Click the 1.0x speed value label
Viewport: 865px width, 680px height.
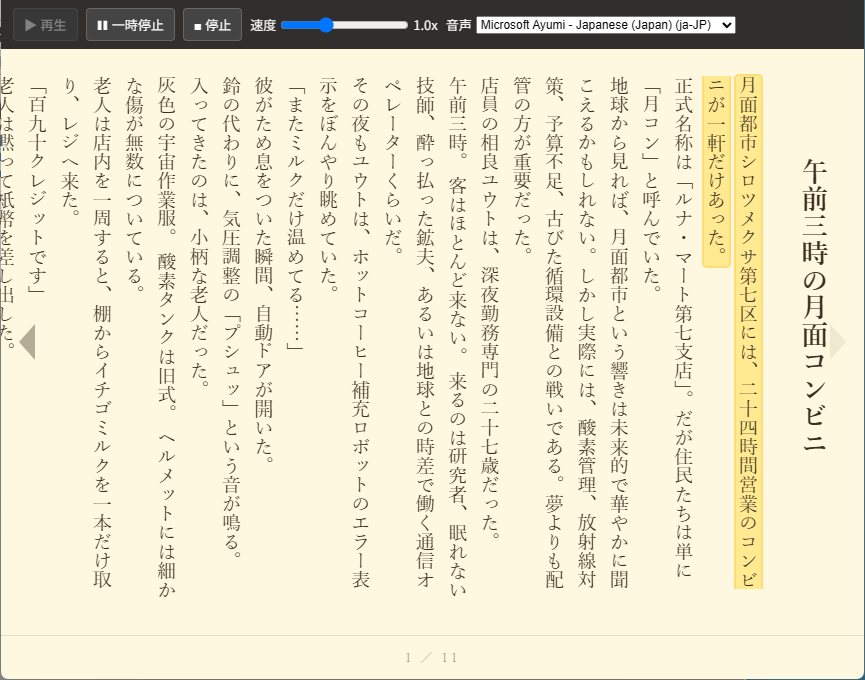point(425,25)
